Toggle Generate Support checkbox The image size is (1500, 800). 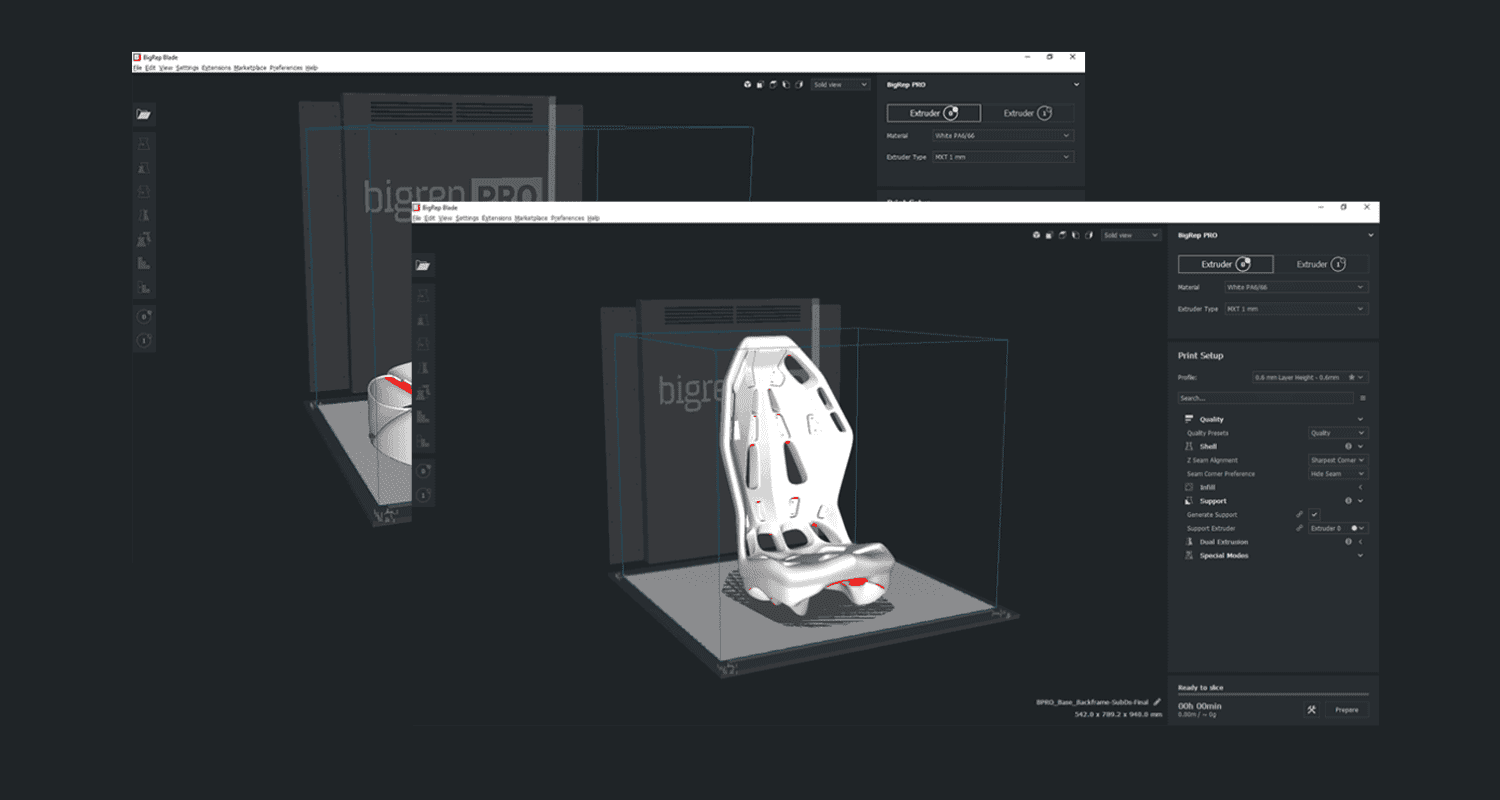pyautogui.click(x=1315, y=514)
